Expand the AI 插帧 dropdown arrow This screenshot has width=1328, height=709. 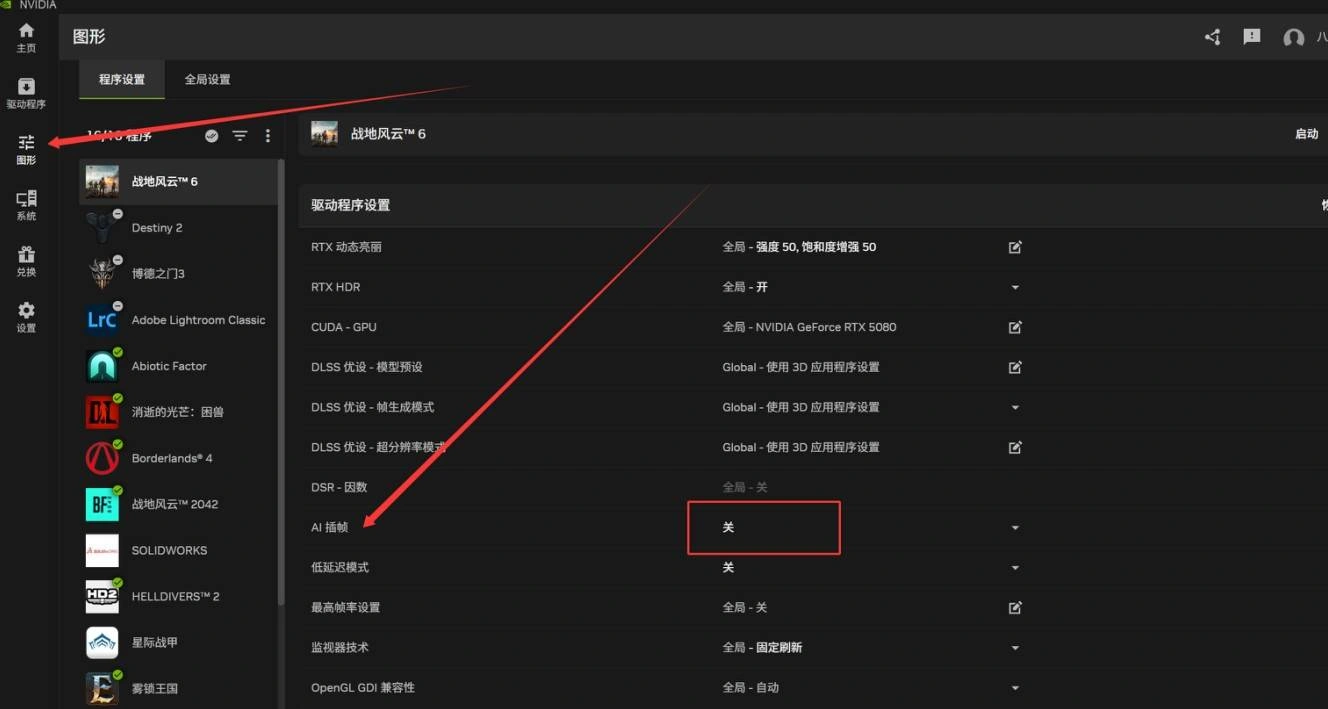point(1015,528)
